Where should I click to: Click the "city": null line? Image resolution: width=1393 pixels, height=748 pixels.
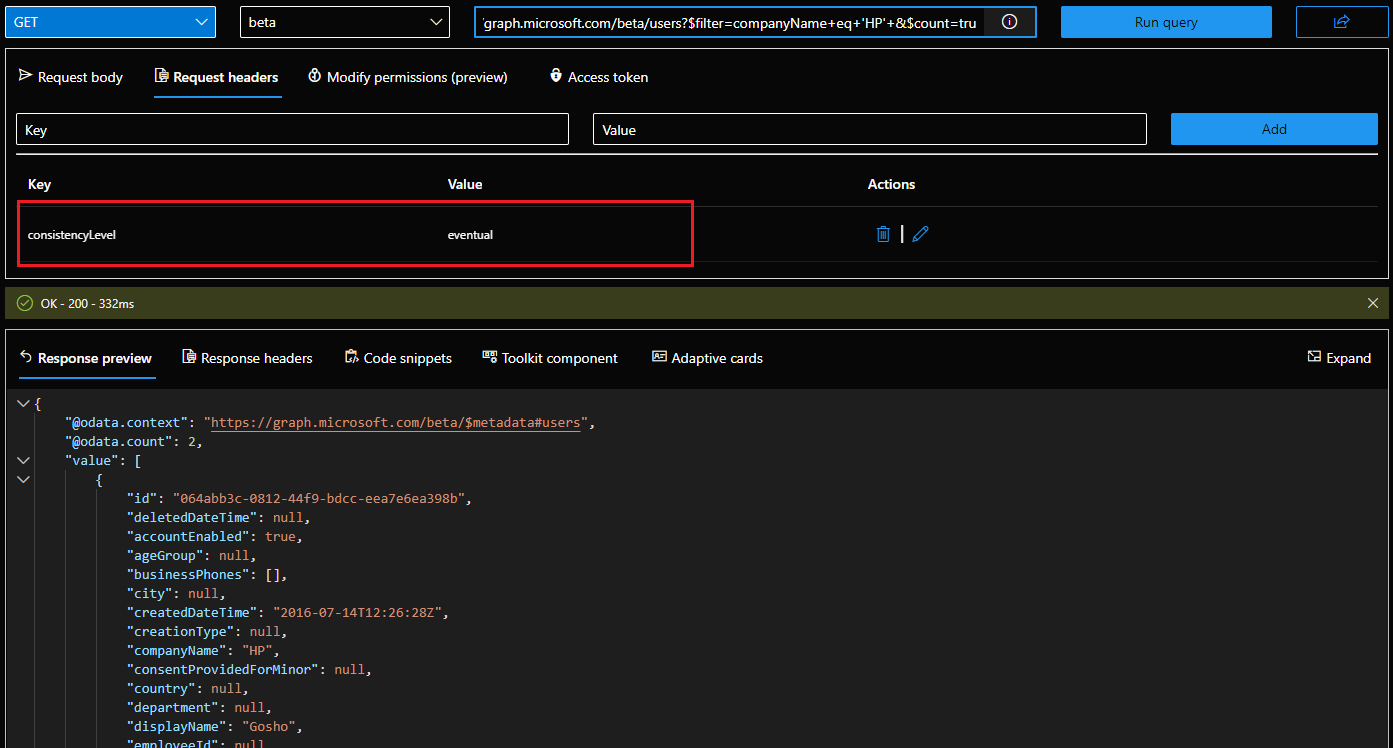pos(176,593)
